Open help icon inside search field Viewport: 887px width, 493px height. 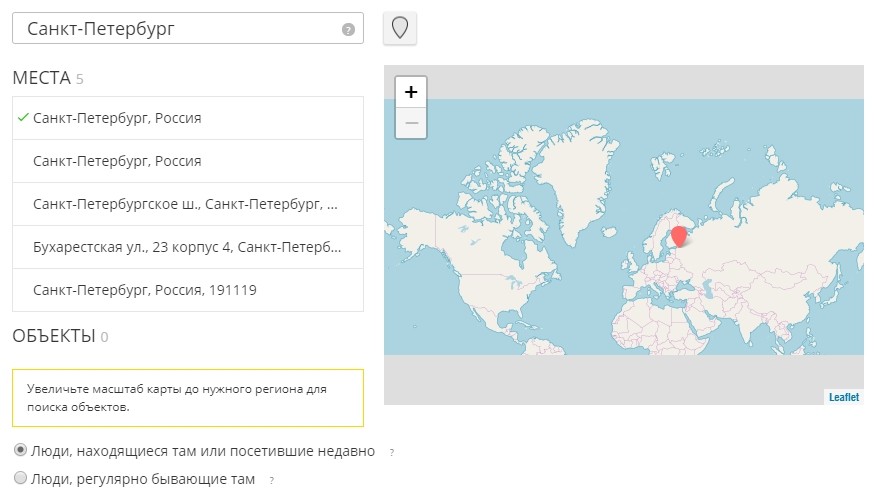tap(348, 29)
